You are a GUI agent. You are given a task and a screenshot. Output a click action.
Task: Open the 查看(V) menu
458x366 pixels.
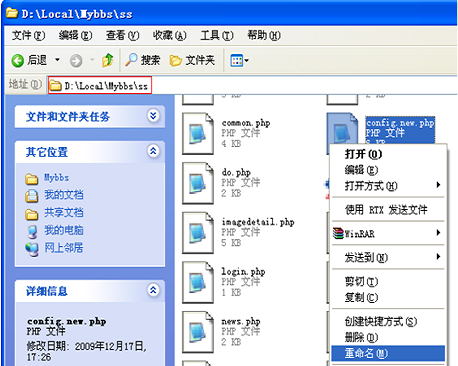click(x=122, y=35)
